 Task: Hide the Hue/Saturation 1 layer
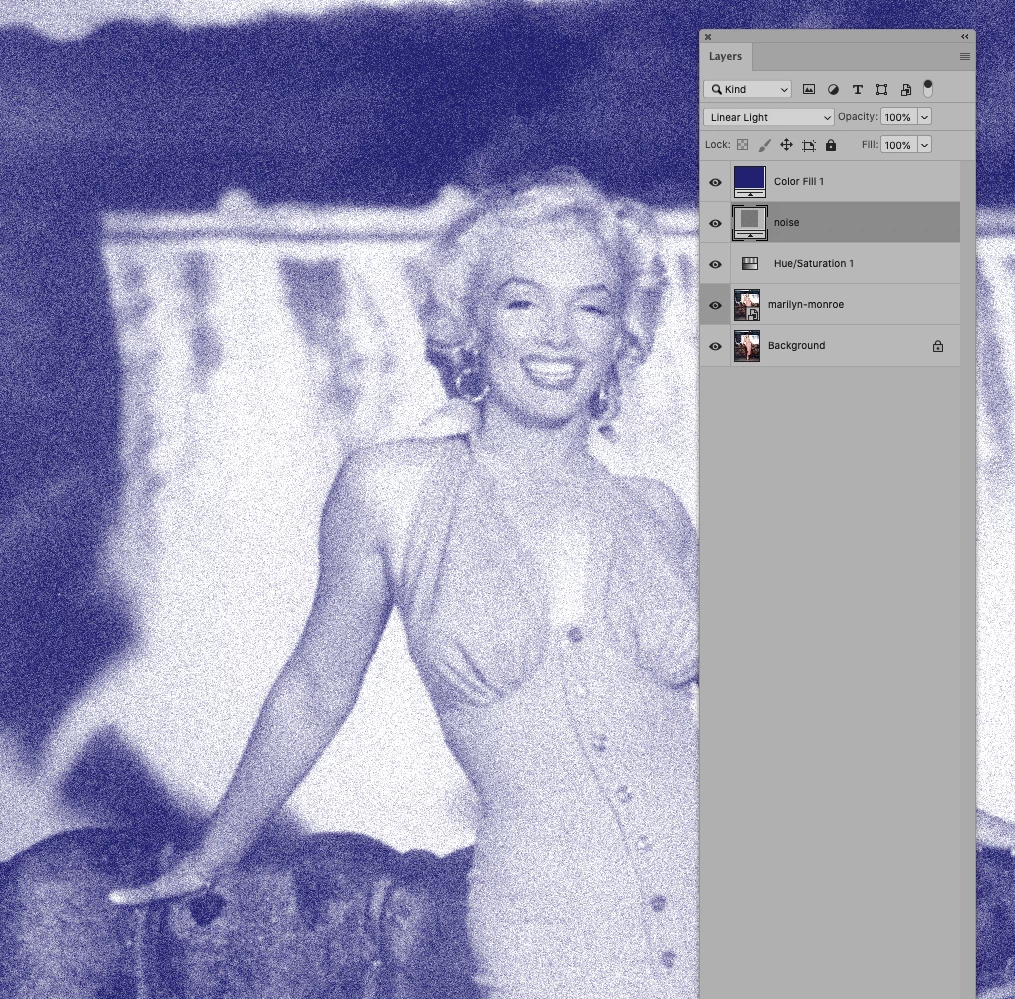coord(715,264)
